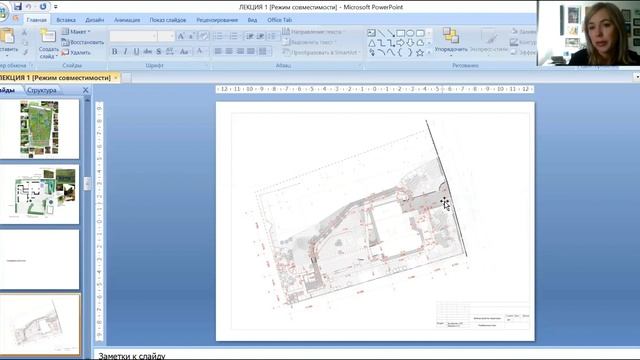
Task: Select the green garden plan slide thumbnail
Action: 40,129
